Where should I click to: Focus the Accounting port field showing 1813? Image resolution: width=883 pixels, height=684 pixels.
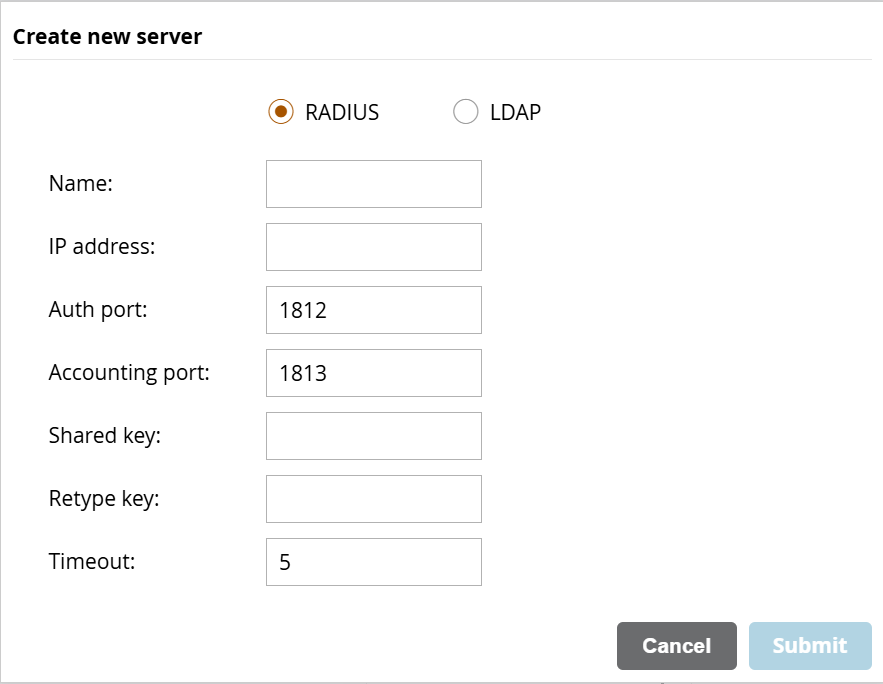374,373
